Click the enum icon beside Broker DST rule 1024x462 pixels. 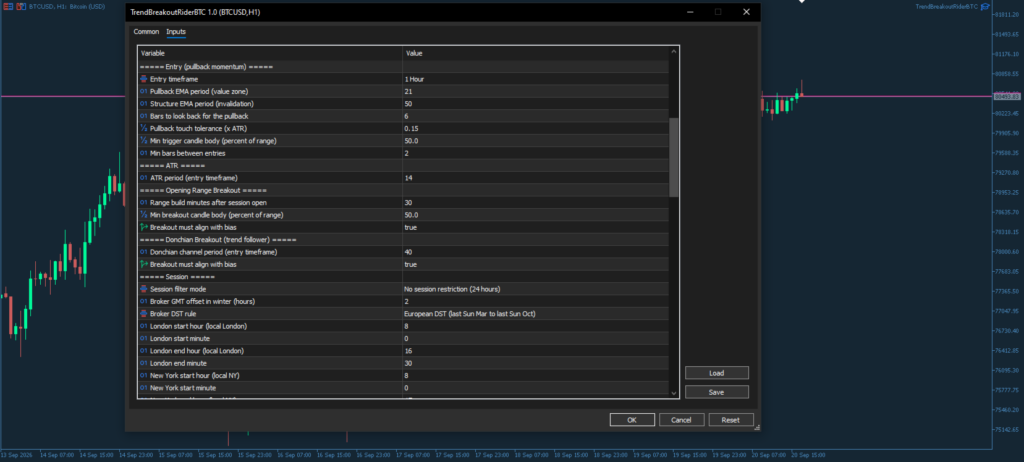(144, 314)
